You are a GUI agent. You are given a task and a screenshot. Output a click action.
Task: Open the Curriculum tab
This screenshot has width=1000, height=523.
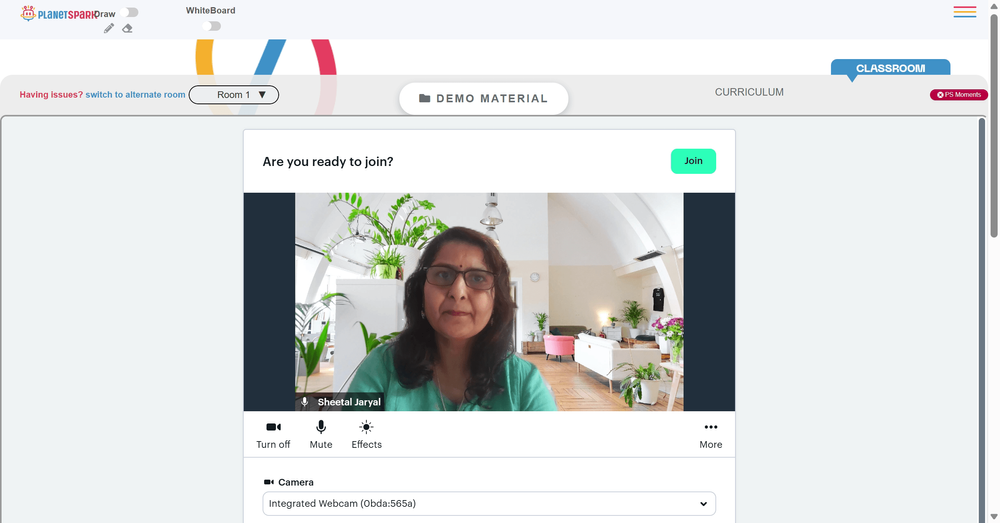pyautogui.click(x=749, y=92)
